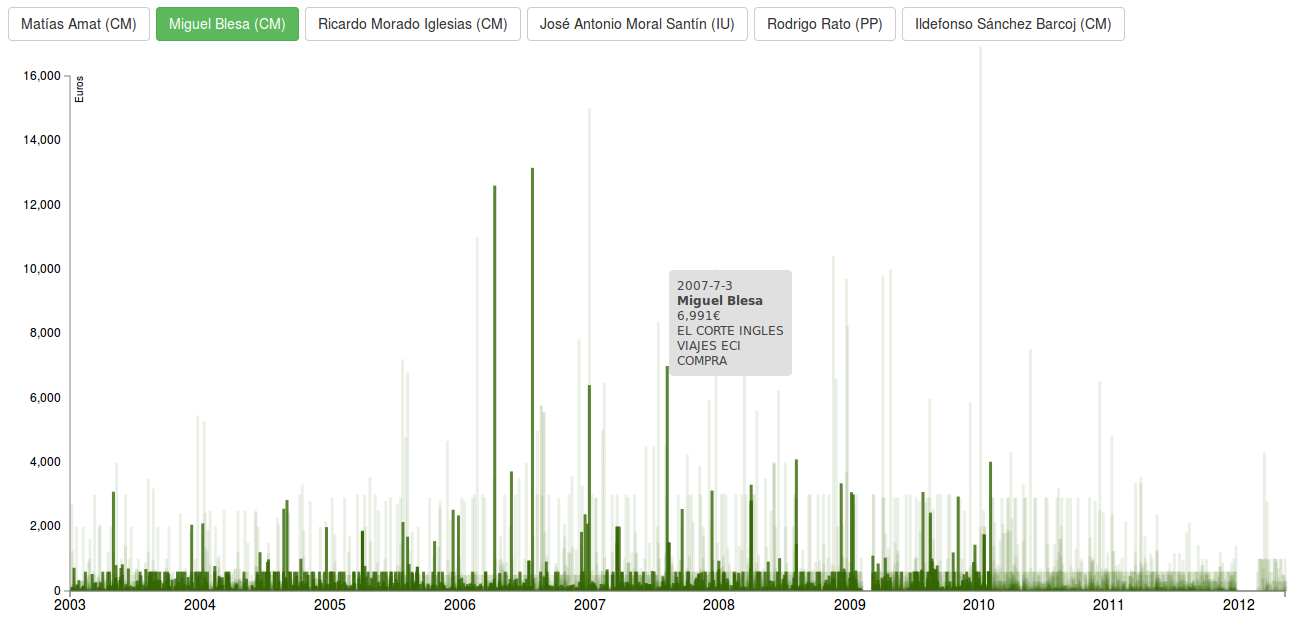Select the Matías Amat (CM) filter button
The image size is (1296, 619).
pyautogui.click(x=79, y=24)
